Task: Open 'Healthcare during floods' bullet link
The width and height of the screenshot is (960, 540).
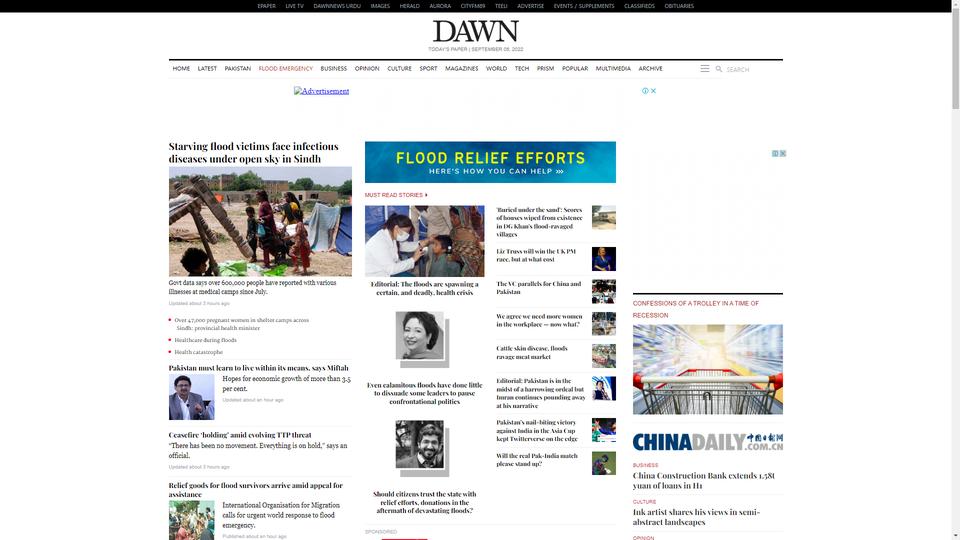Action: click(205, 340)
